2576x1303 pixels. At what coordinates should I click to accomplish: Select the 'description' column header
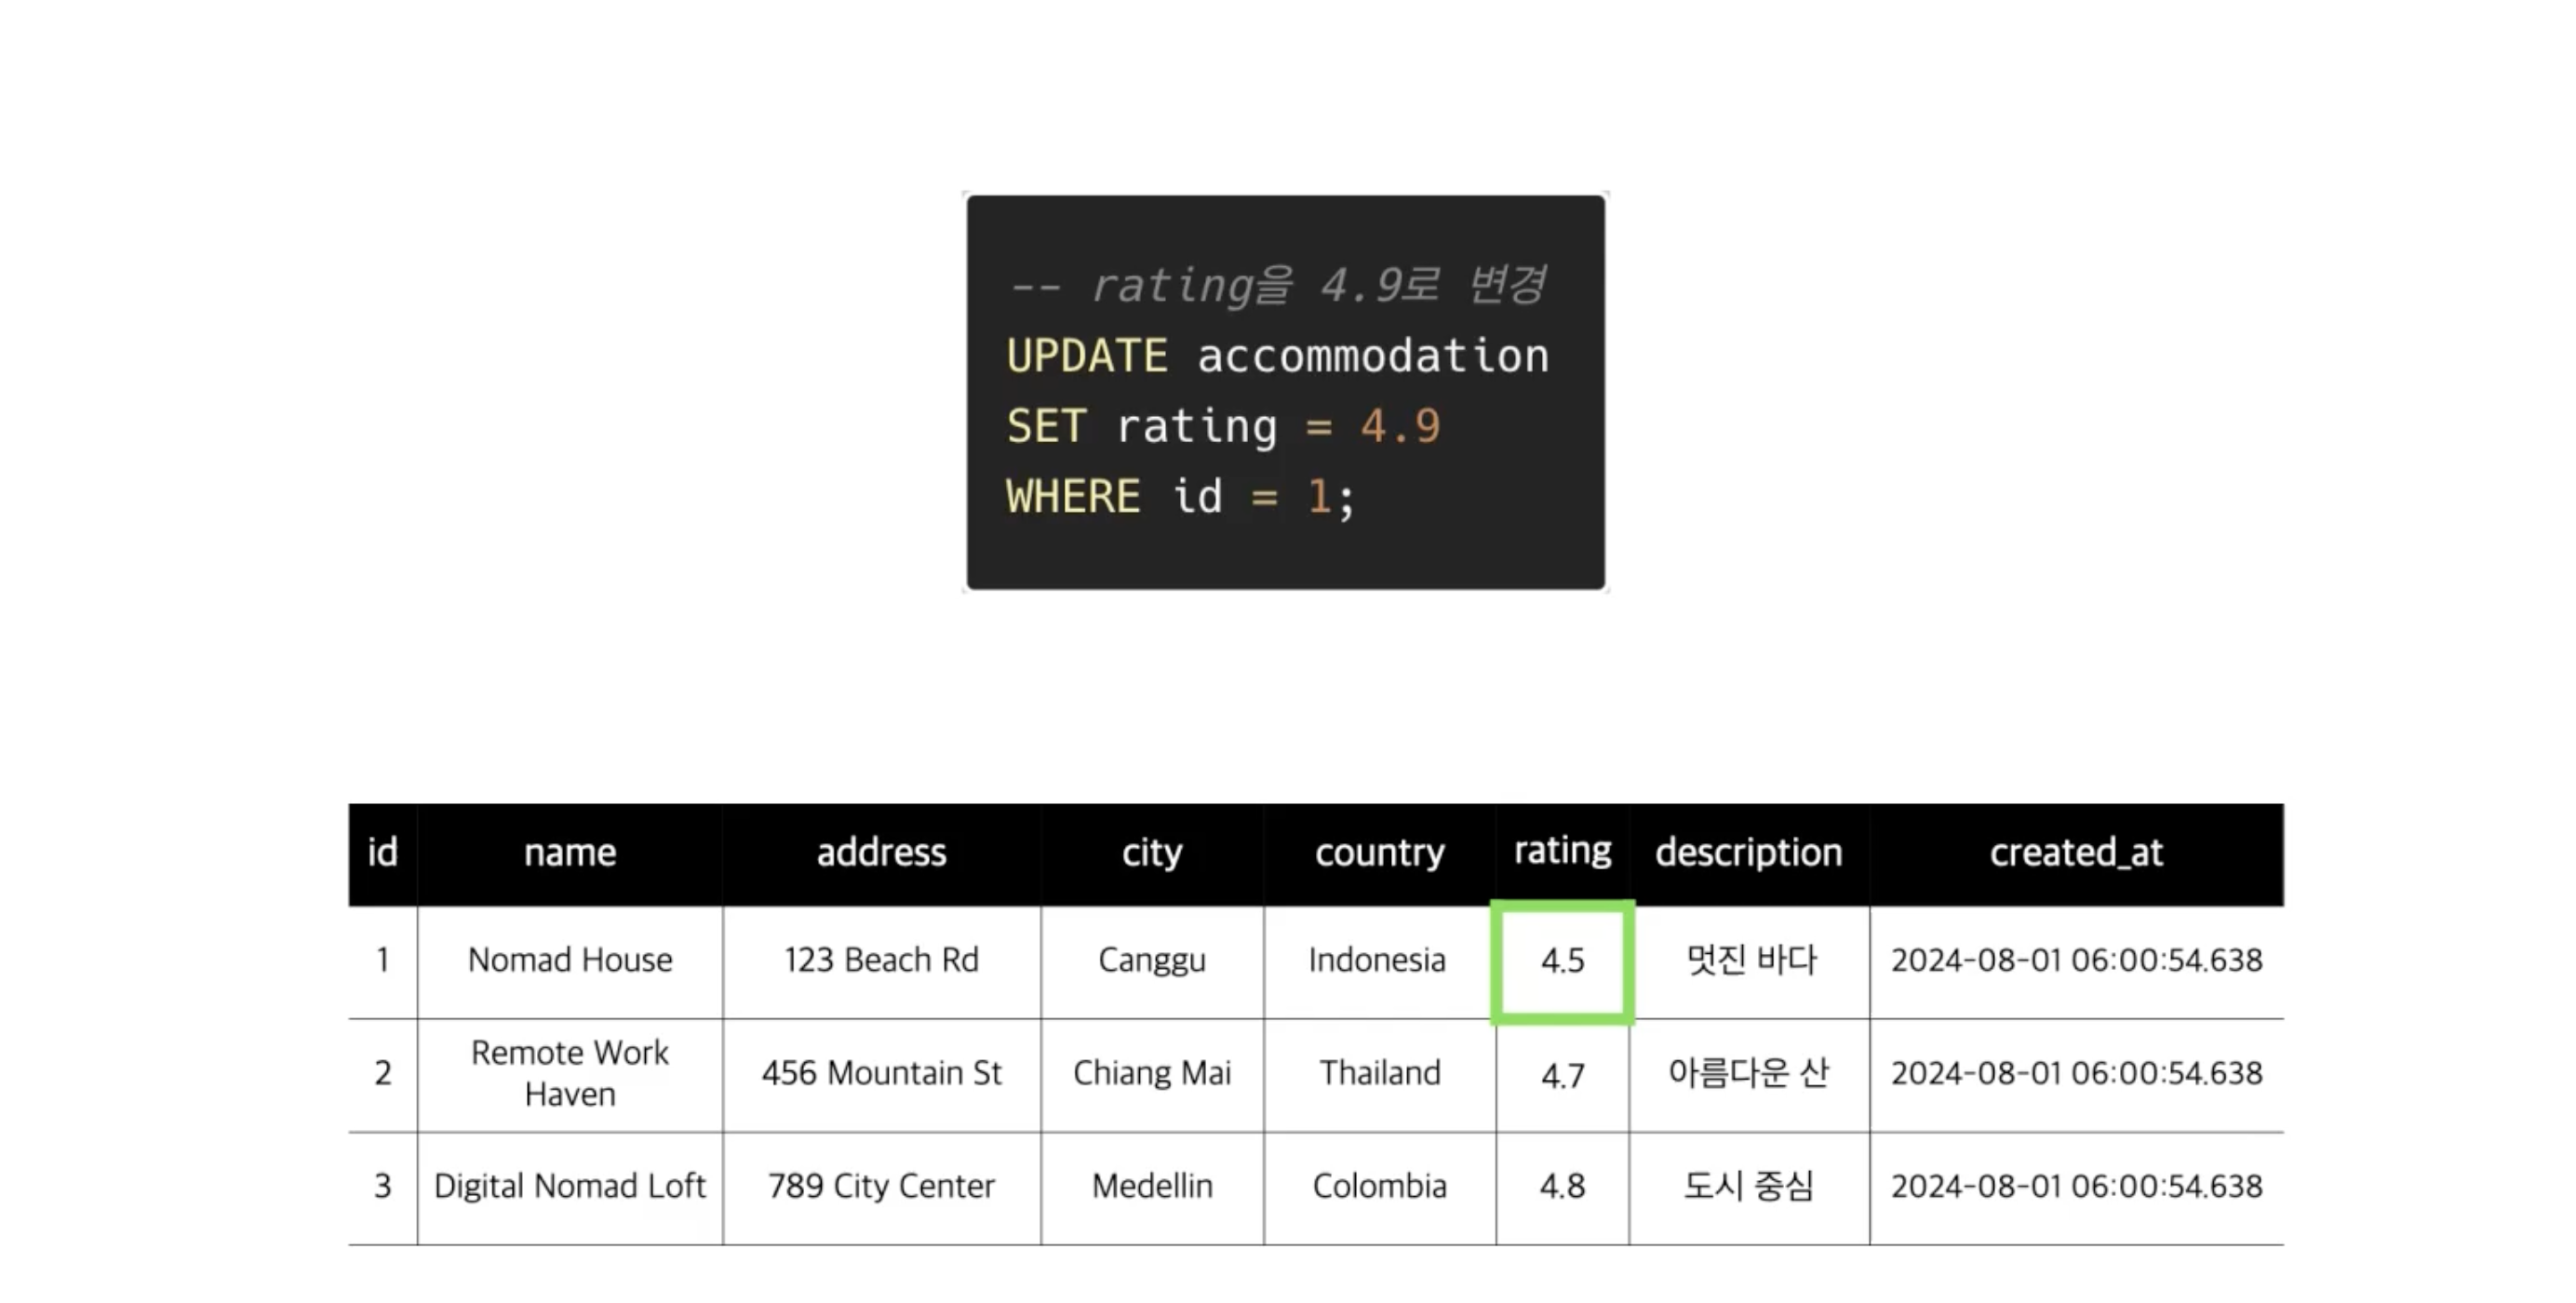click(x=1749, y=853)
